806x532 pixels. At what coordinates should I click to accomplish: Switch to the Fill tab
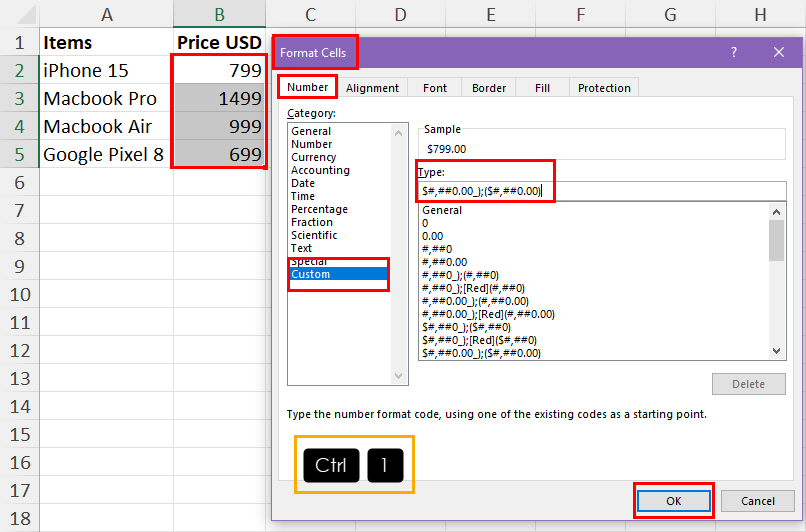point(542,88)
